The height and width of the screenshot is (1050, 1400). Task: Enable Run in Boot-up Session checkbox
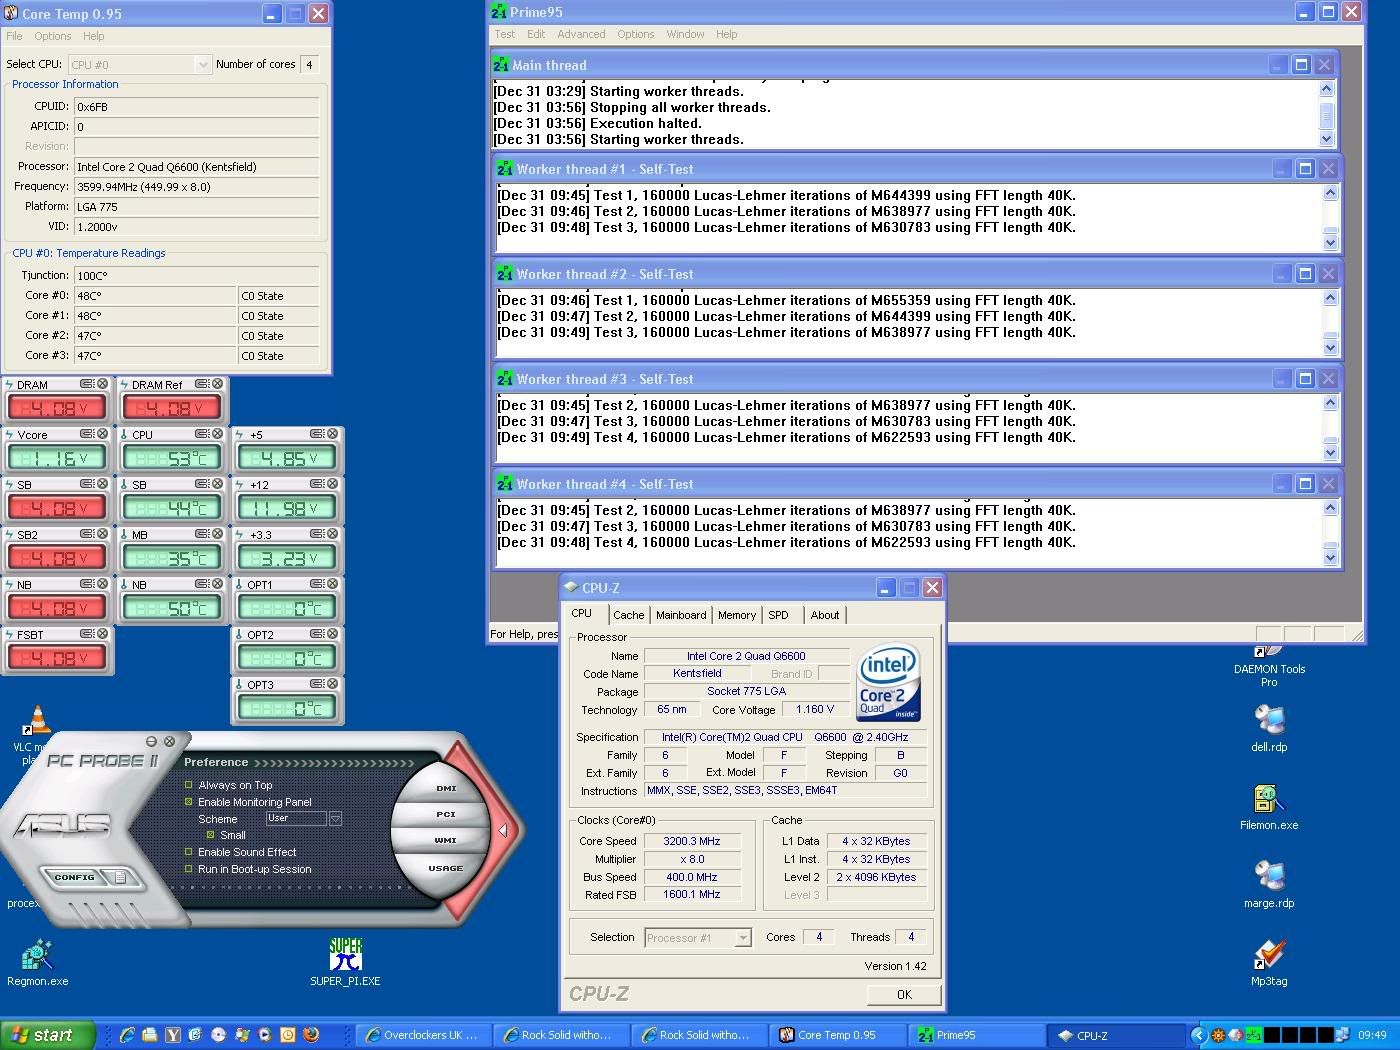(x=188, y=869)
